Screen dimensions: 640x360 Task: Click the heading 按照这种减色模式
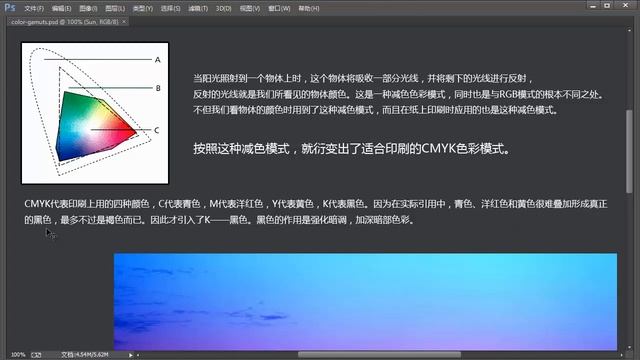coord(352,148)
